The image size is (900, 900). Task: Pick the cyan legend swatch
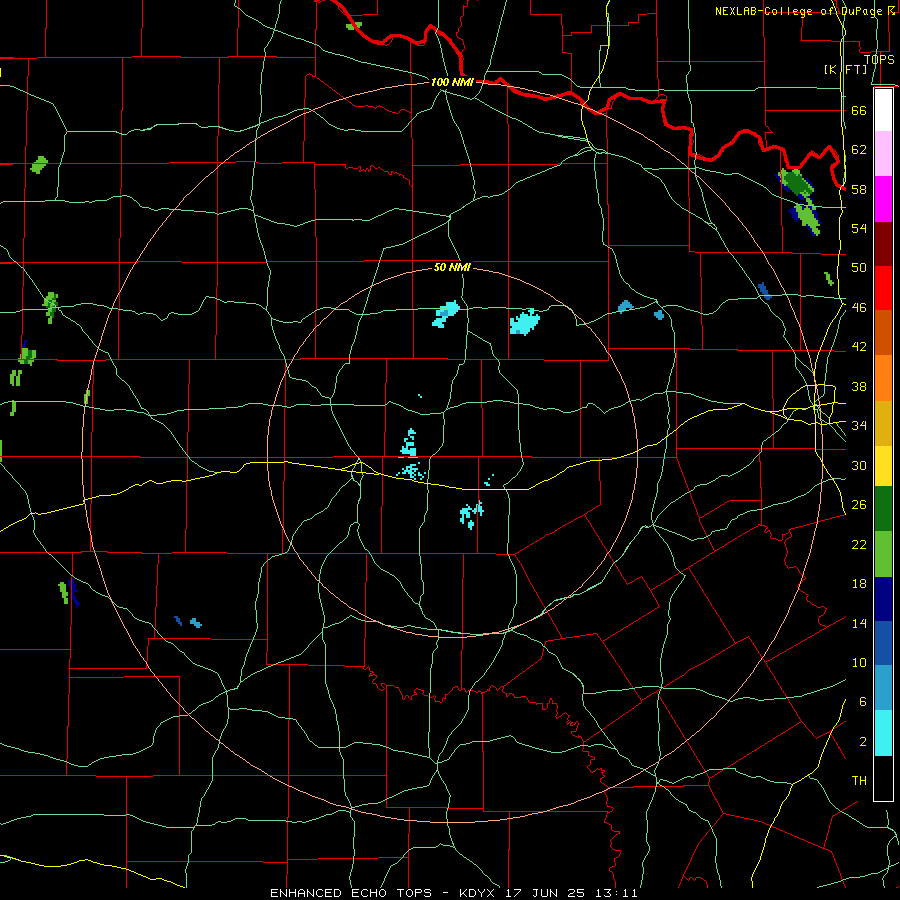[x=883, y=733]
